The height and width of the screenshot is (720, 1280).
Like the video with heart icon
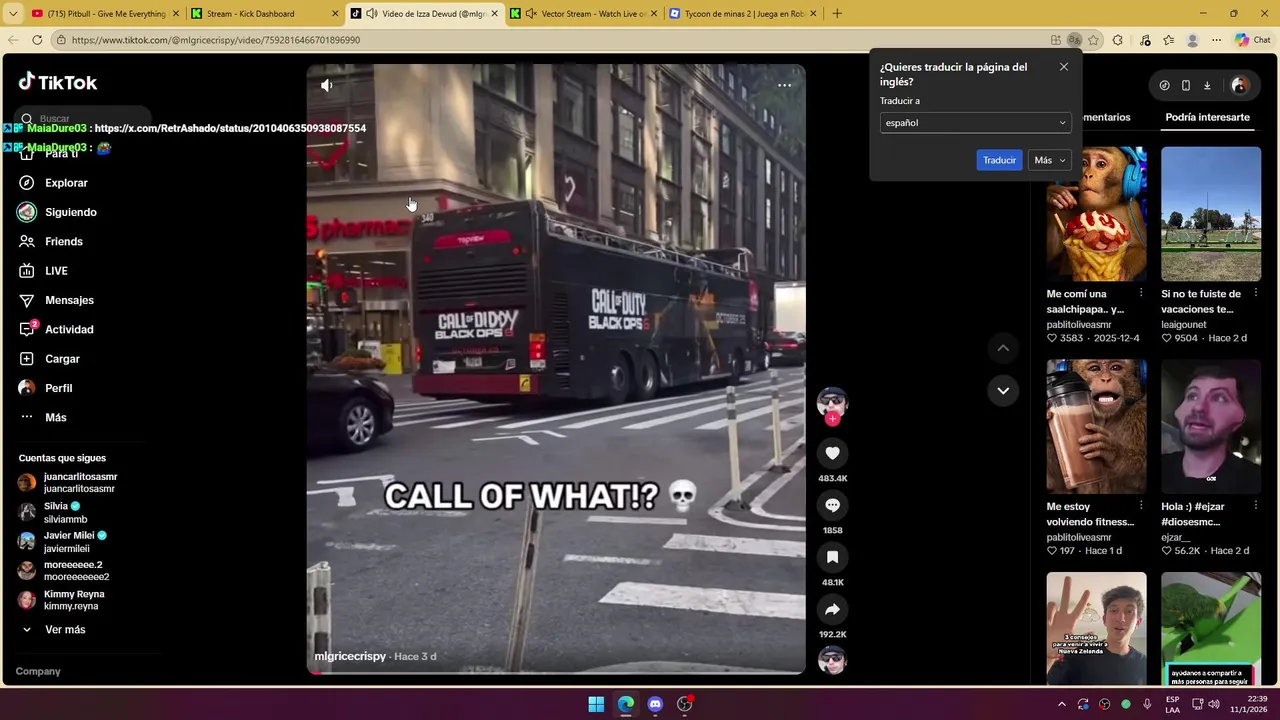(832, 453)
